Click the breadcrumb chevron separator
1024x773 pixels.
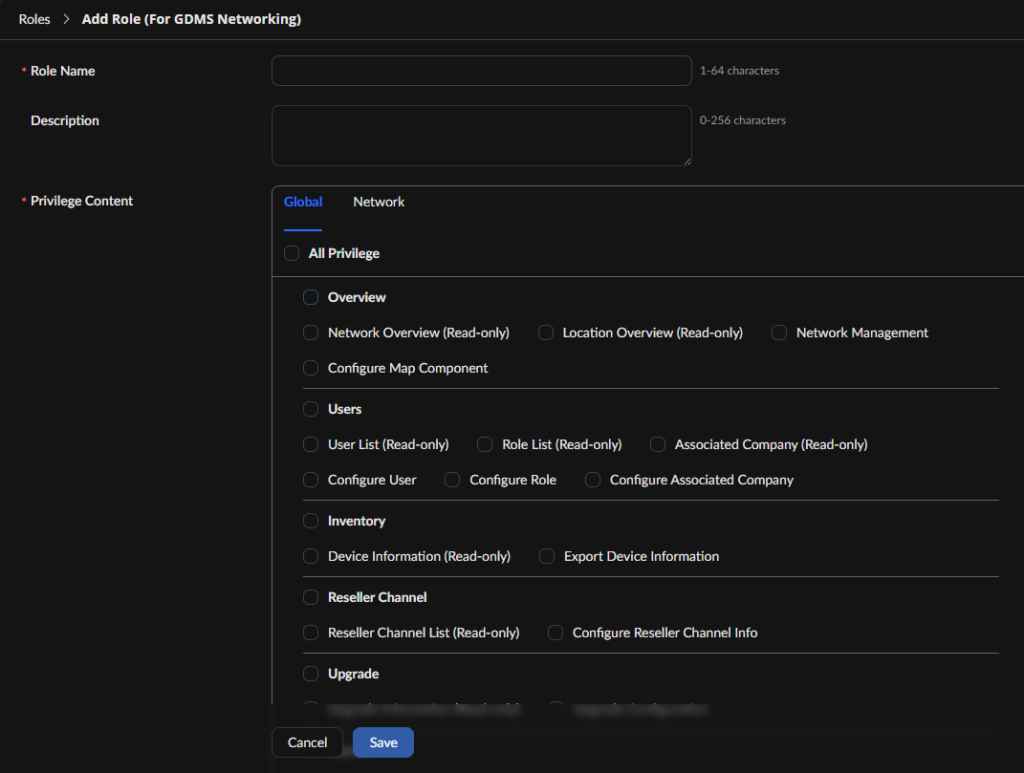click(66, 19)
